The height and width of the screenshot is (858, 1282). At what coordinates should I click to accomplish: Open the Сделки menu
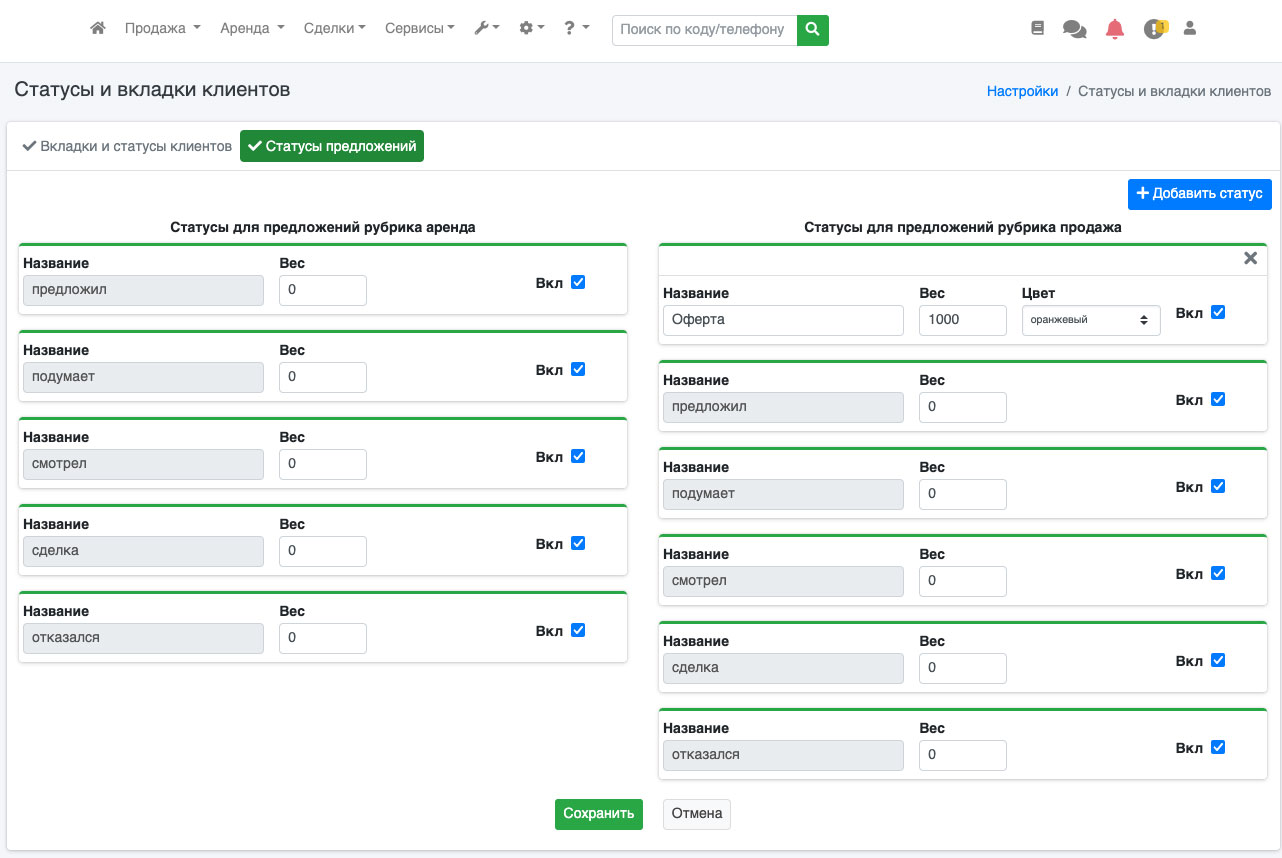coord(334,29)
